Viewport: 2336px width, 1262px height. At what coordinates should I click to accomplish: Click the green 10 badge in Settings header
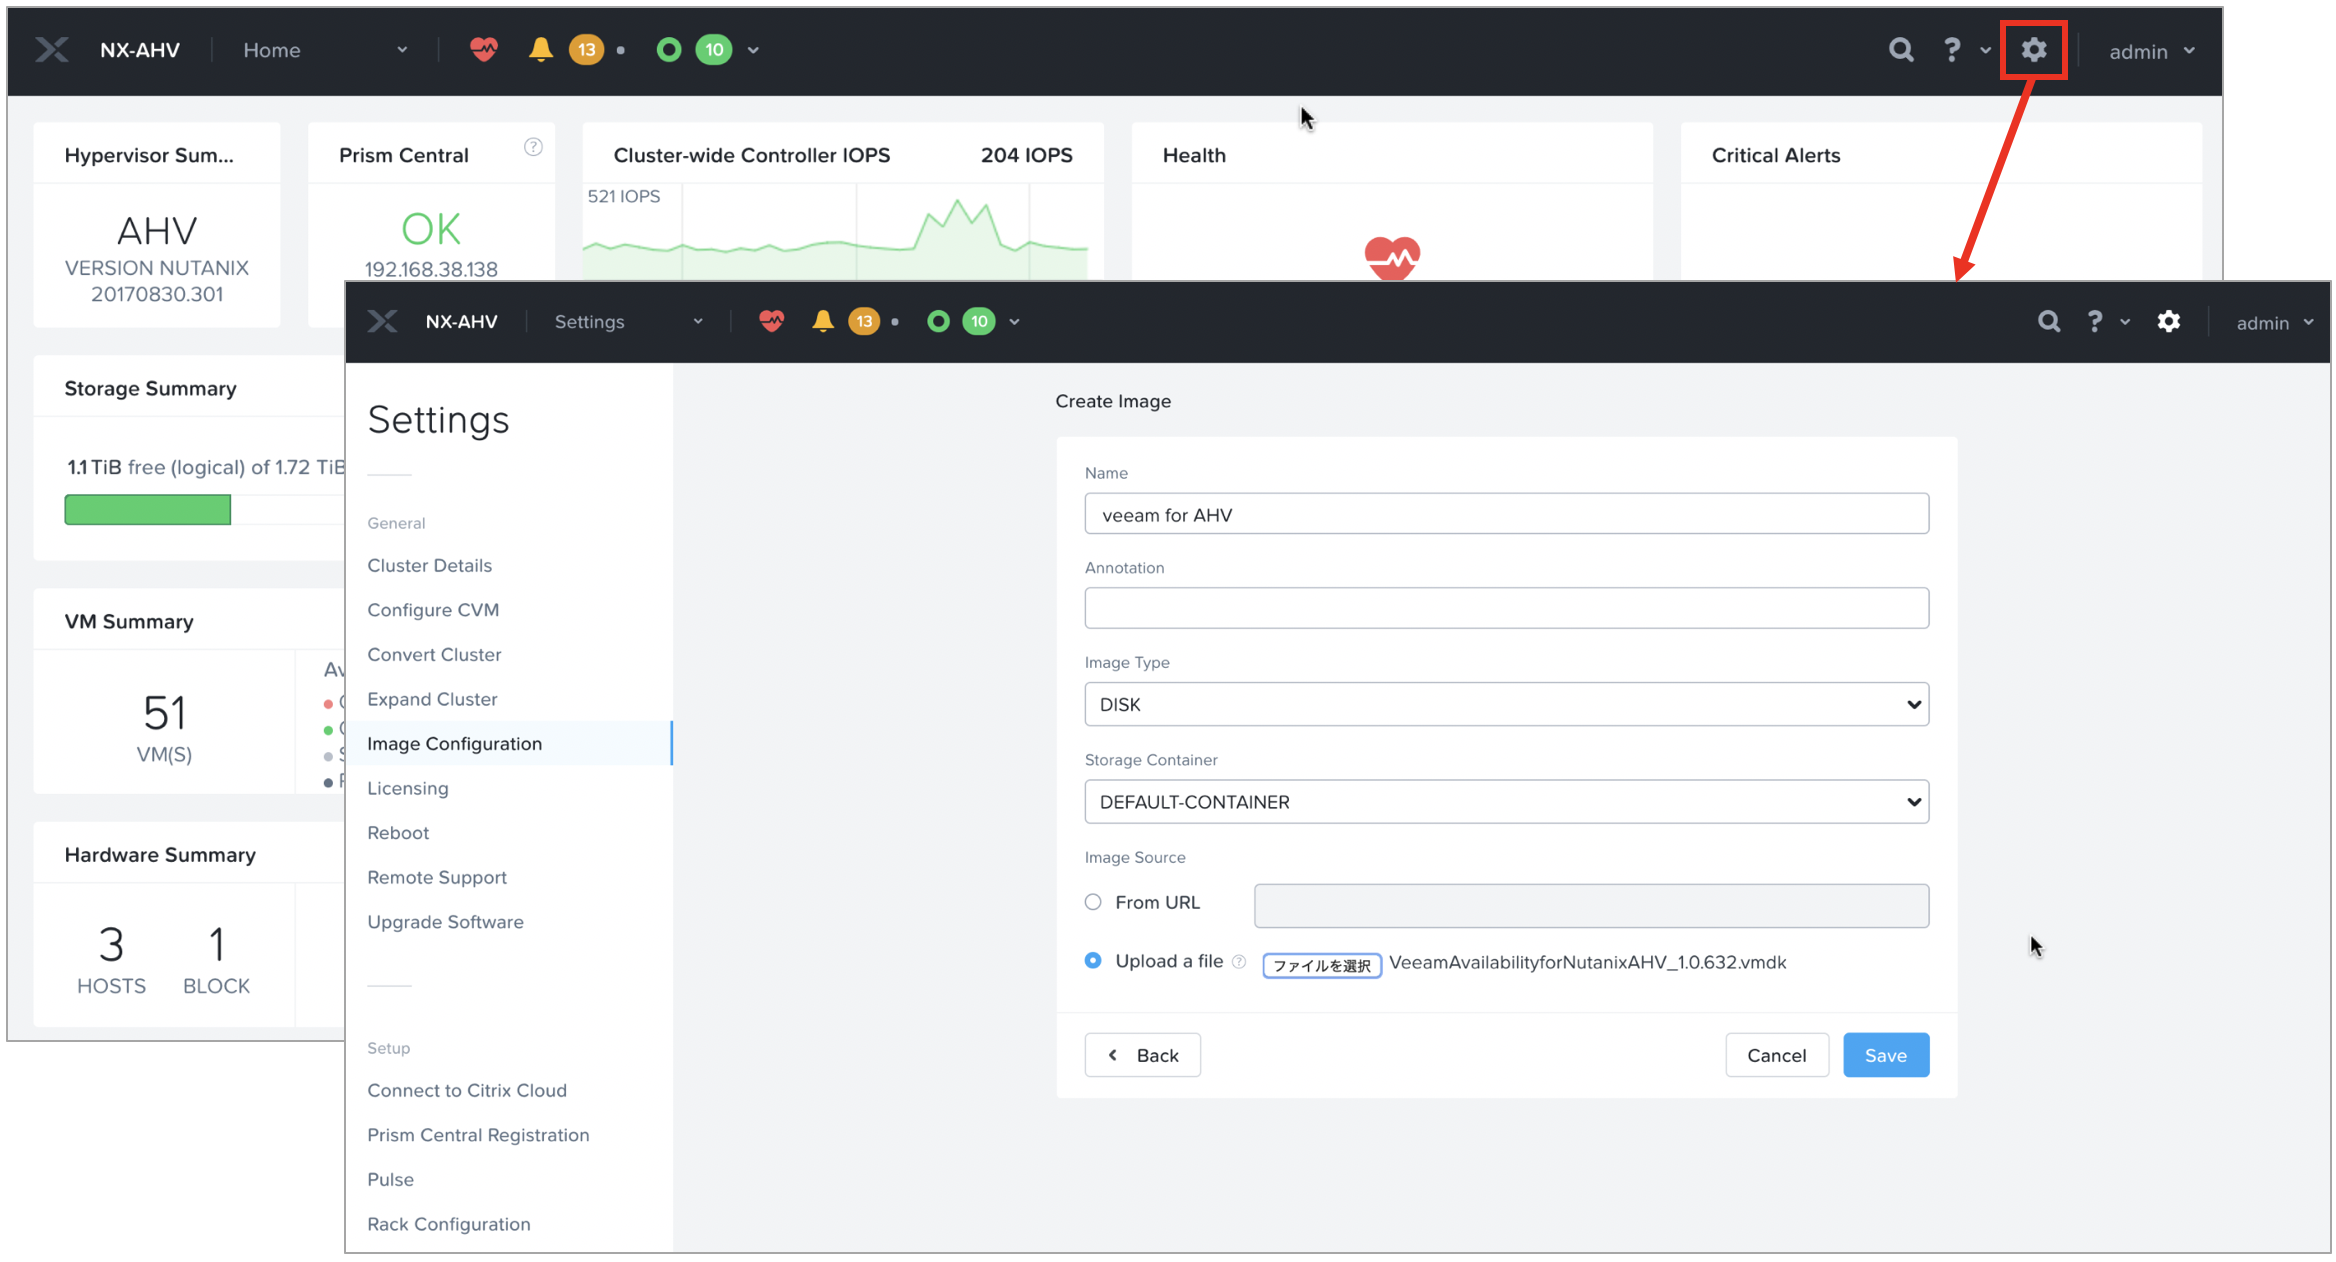pos(979,321)
